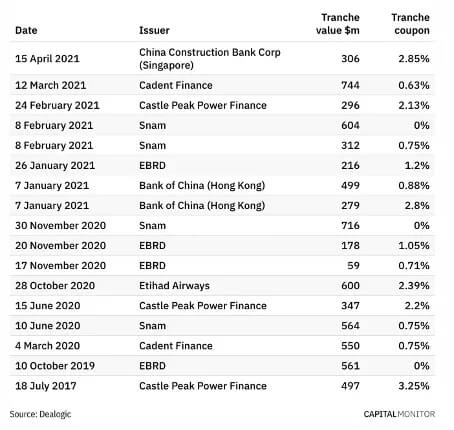Screen dimensions: 454x430
Task: Click the Date column header
Action: (26, 30)
